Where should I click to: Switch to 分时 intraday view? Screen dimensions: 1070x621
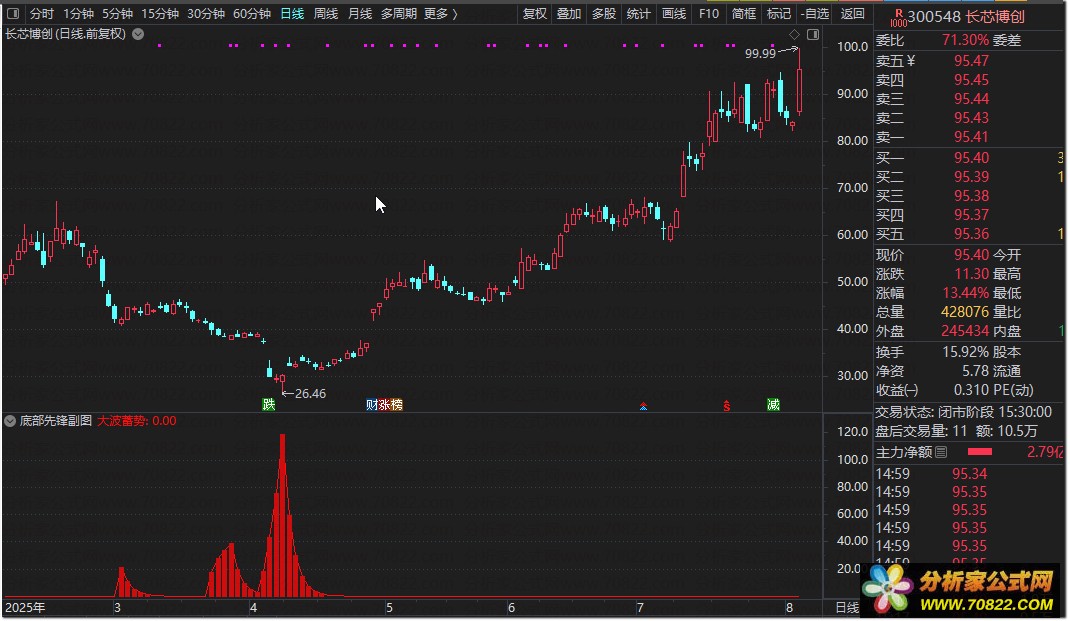click(42, 14)
